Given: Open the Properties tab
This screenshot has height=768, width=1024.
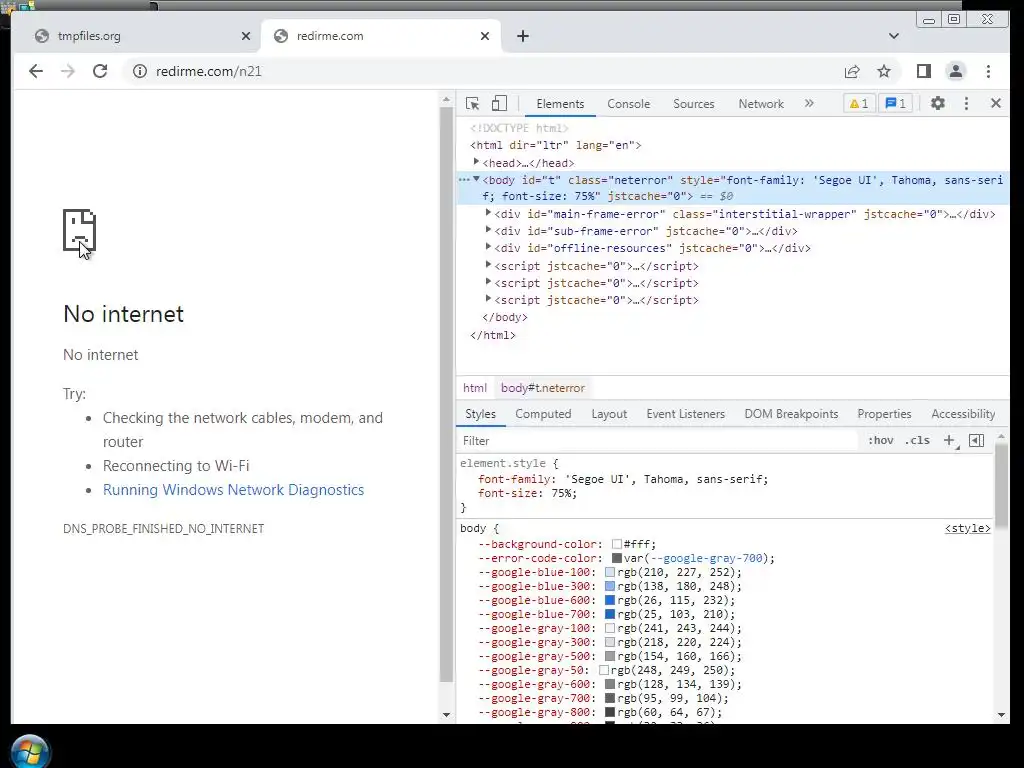Looking at the screenshot, I should 884,414.
